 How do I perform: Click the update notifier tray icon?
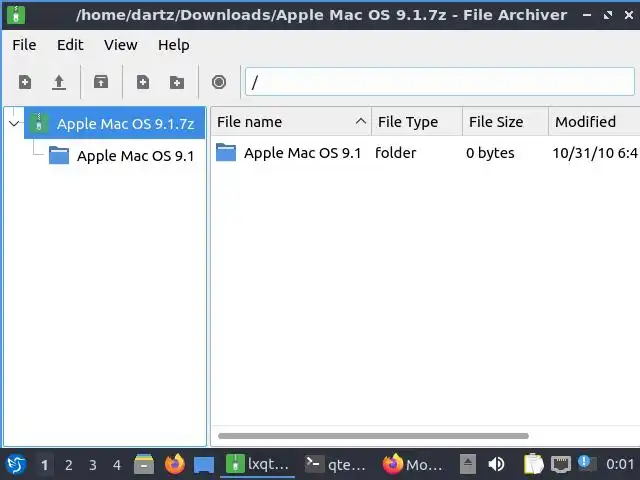[x=587, y=464]
